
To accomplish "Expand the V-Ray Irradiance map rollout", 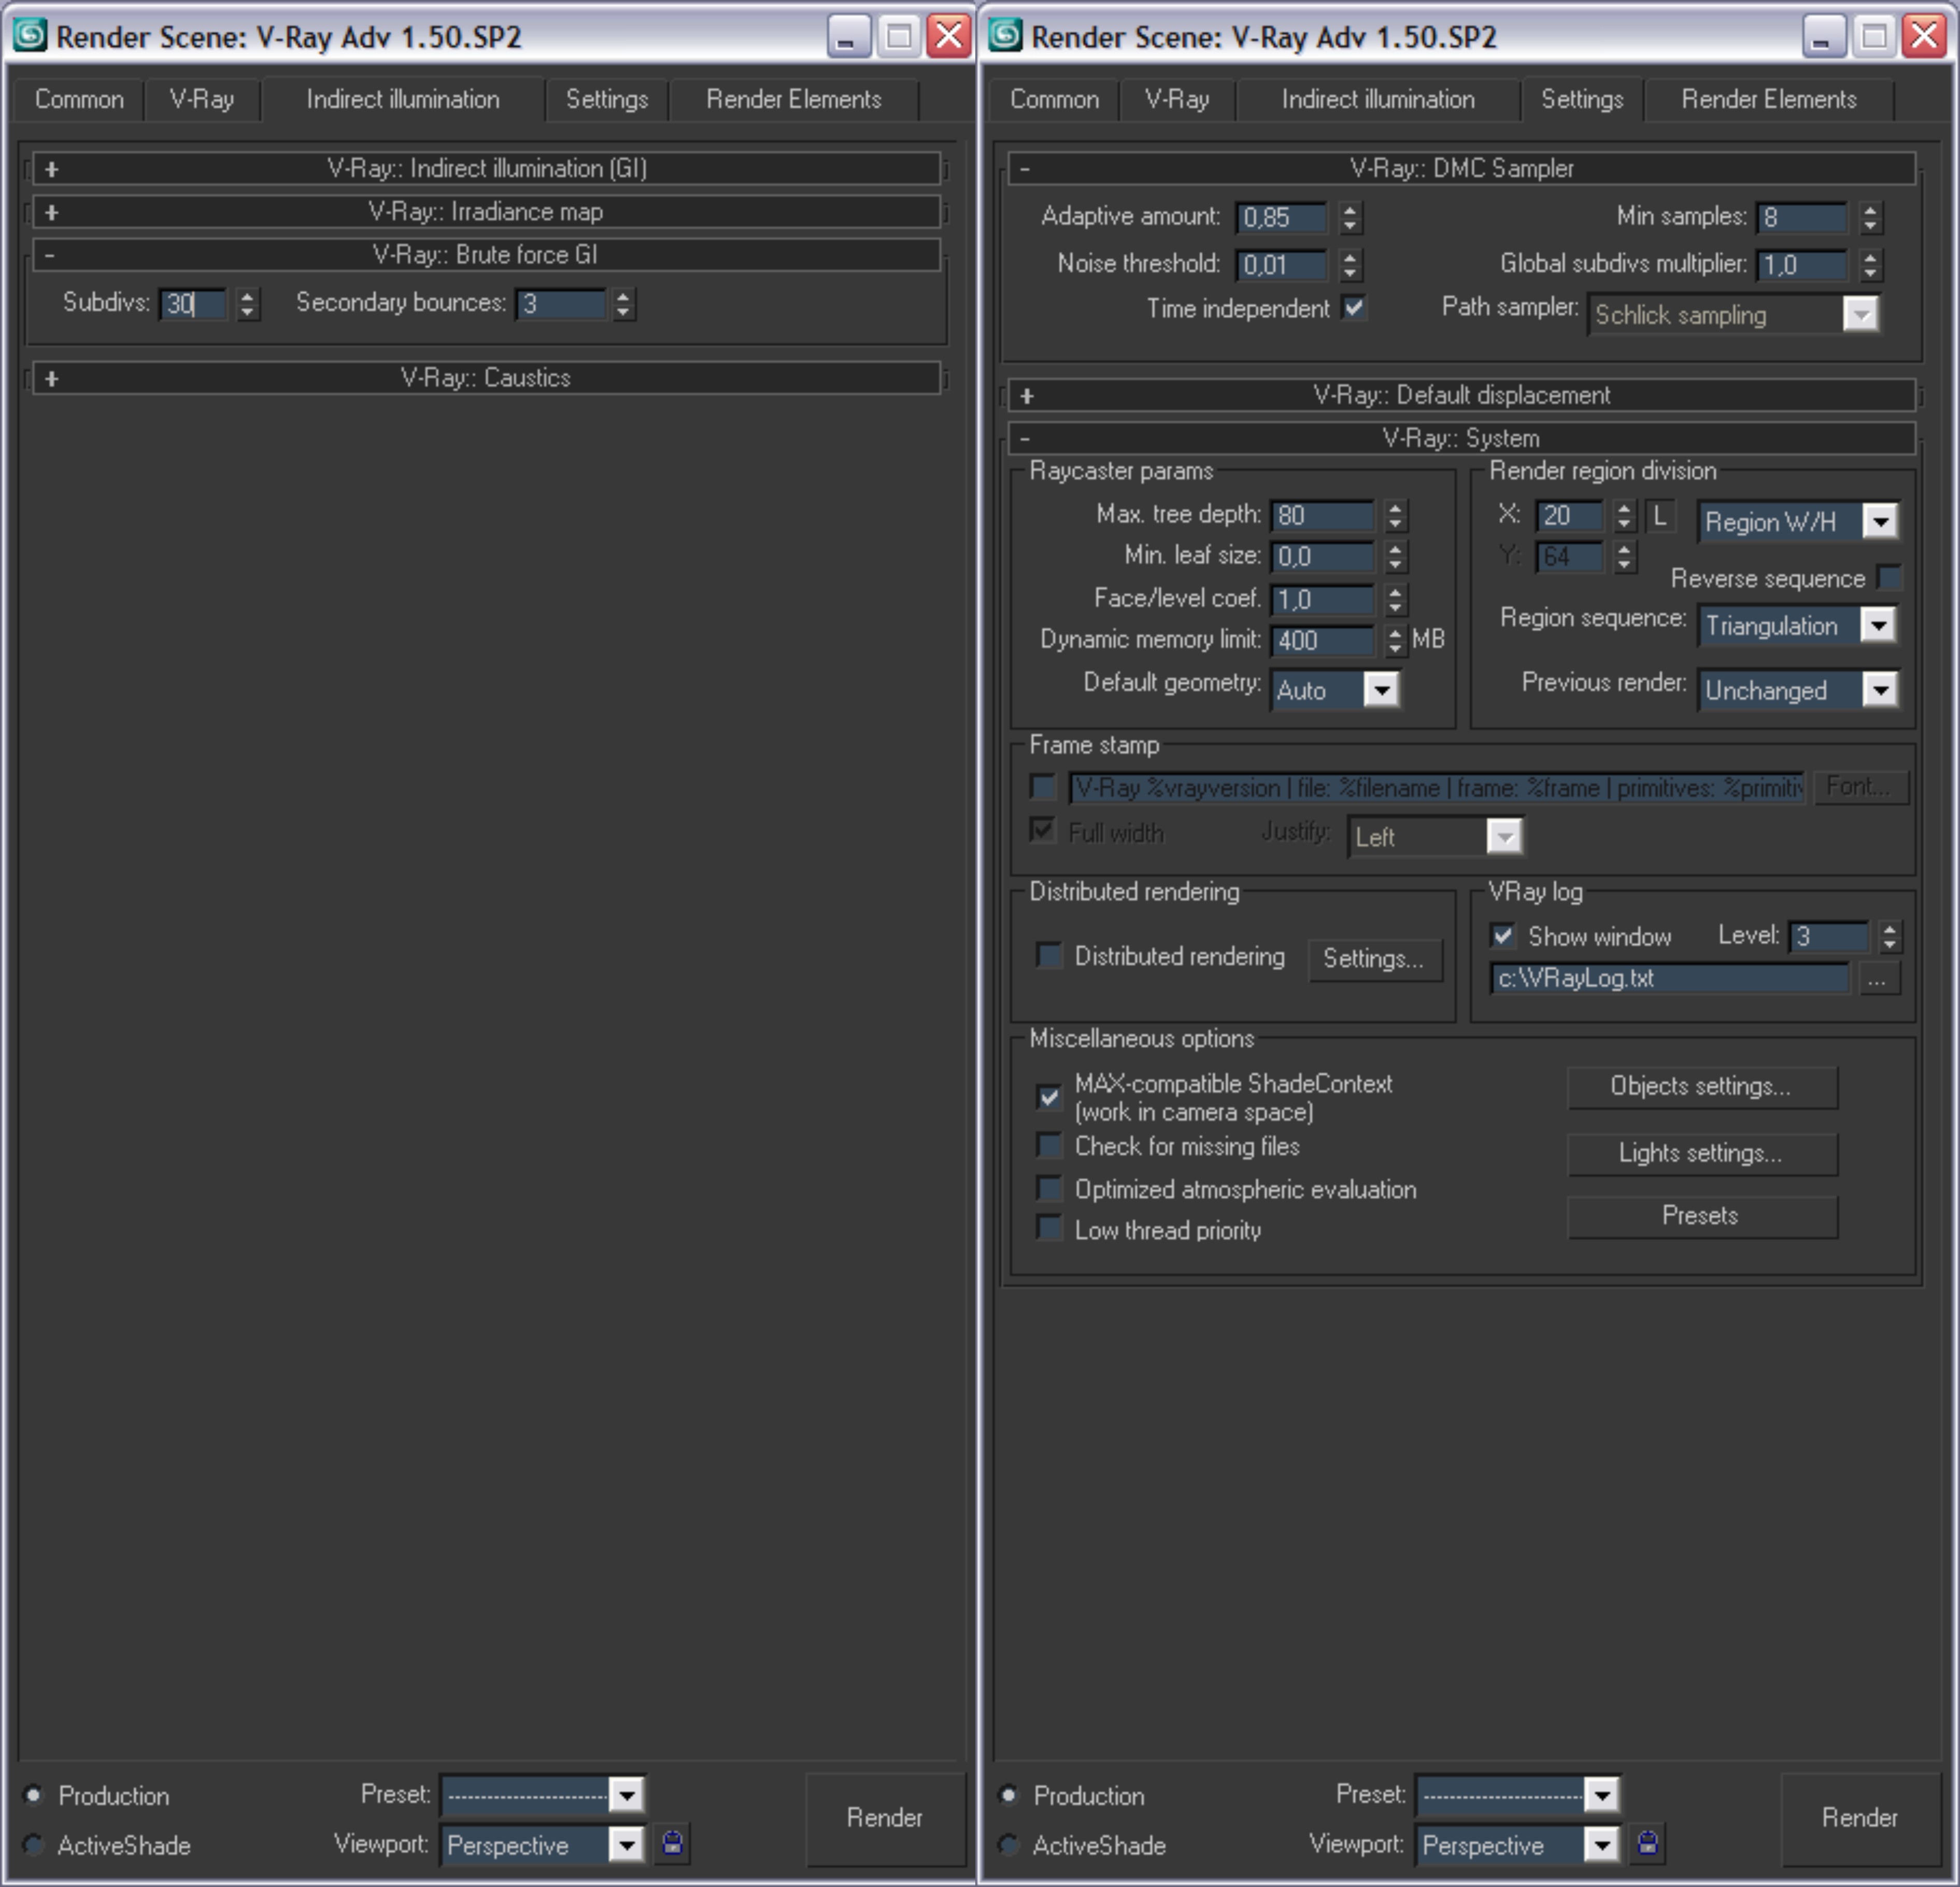I will pyautogui.click(x=486, y=212).
